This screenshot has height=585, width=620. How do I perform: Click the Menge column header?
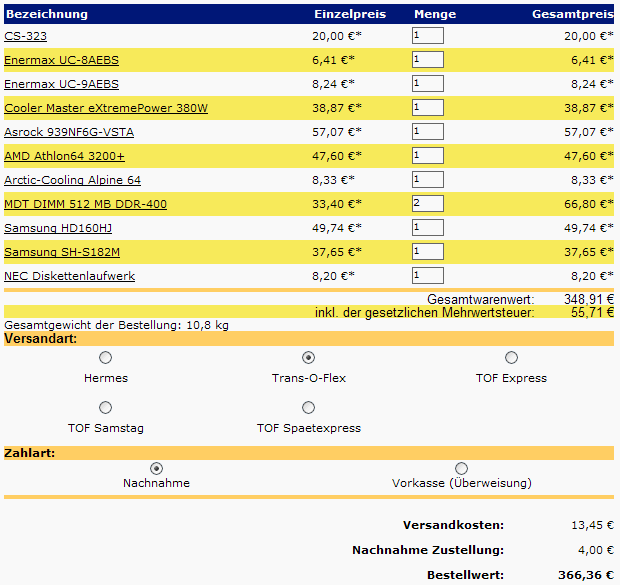tap(435, 14)
